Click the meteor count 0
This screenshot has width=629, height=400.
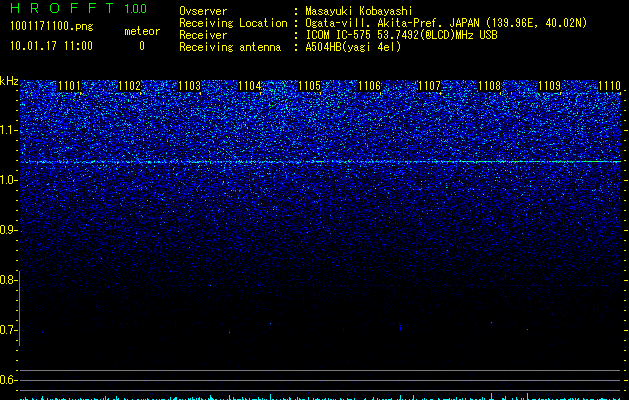coord(142,46)
